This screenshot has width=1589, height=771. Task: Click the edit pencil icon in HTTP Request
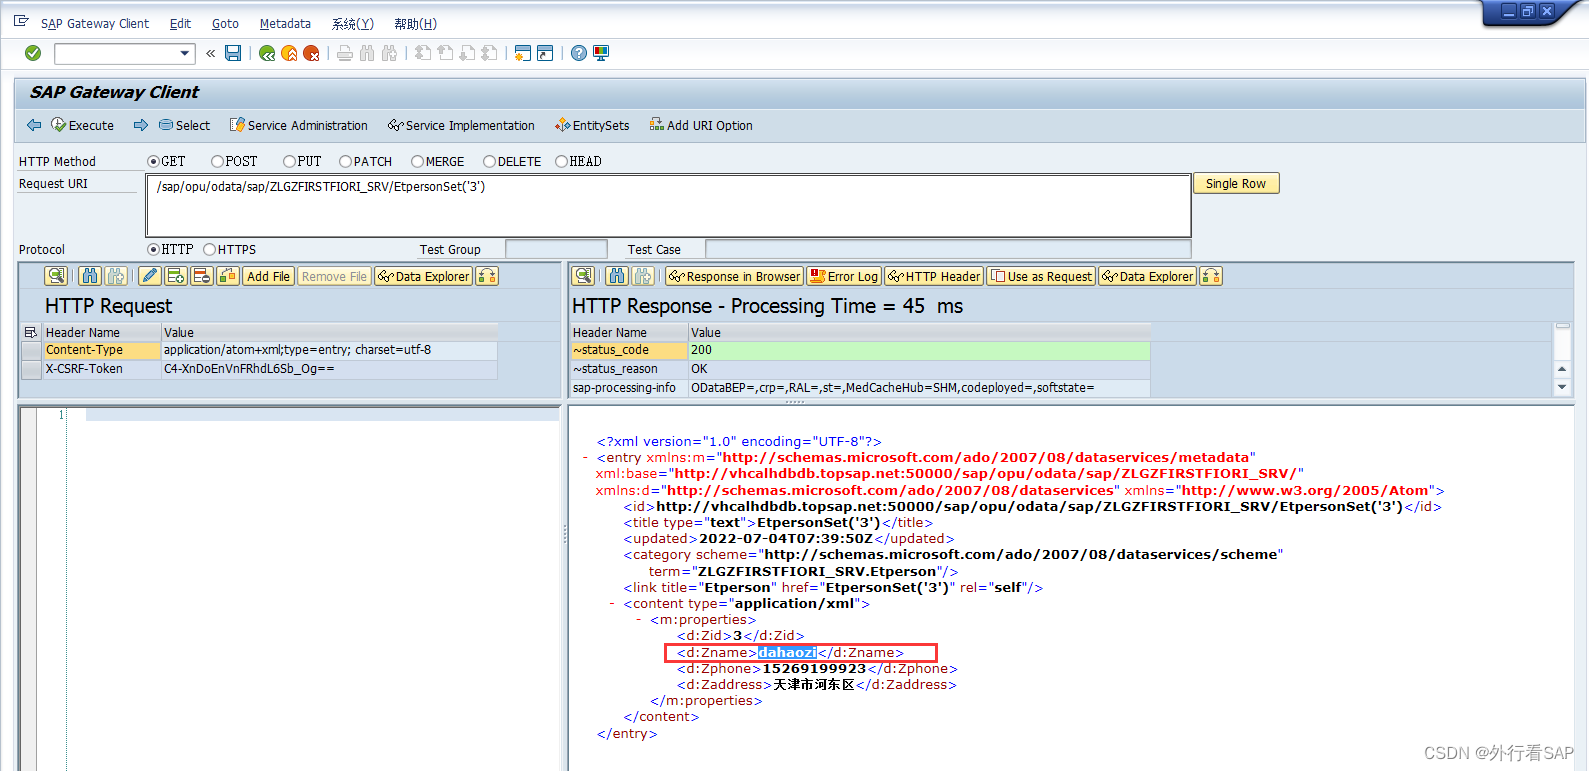[150, 276]
